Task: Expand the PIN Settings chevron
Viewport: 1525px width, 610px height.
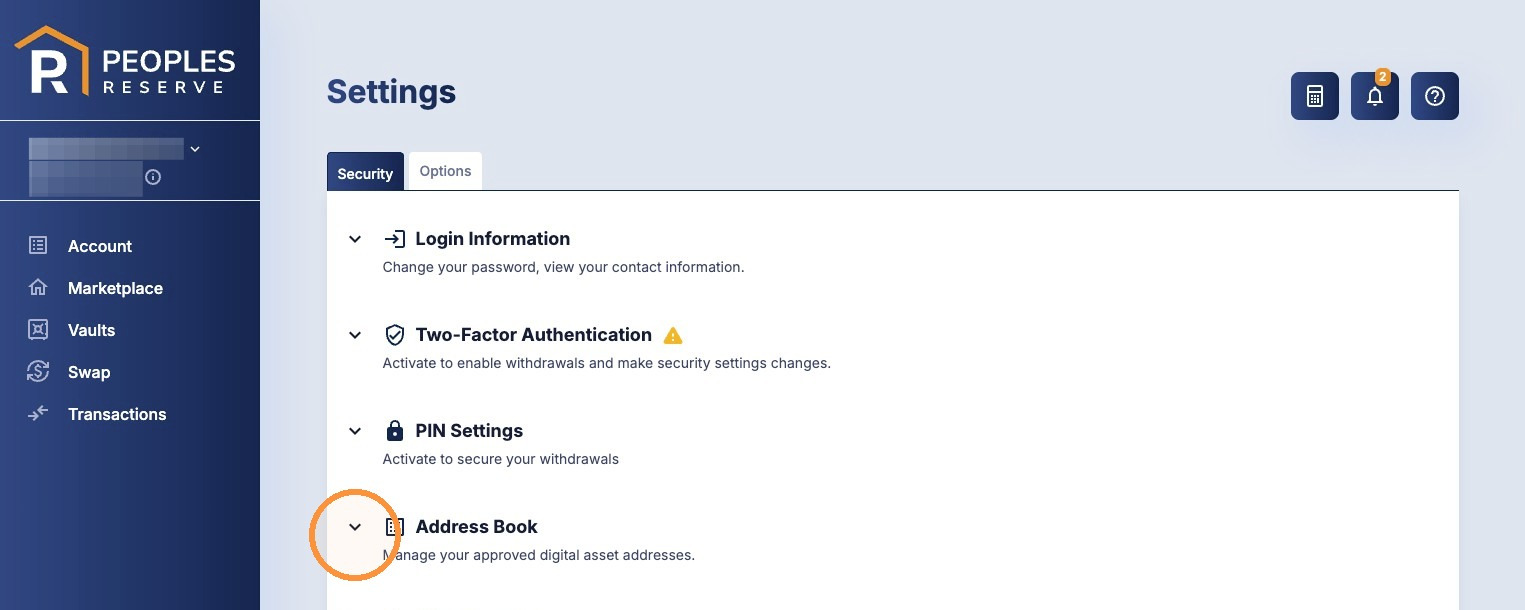Action: (355, 431)
